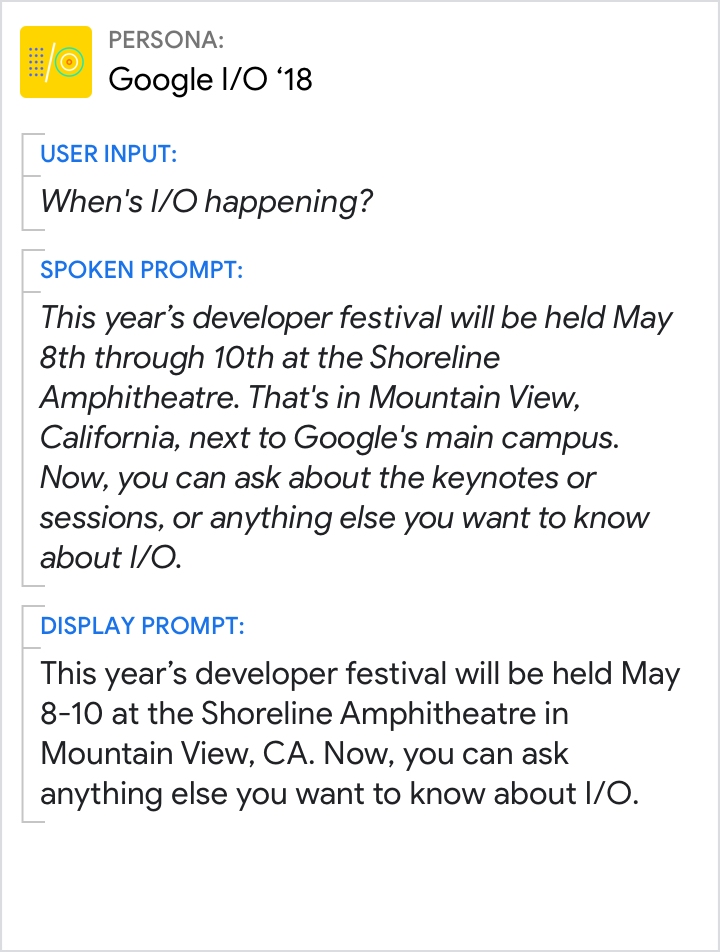
Task: Click the SPOKEN PROMPT: heading
Action: [142, 270]
